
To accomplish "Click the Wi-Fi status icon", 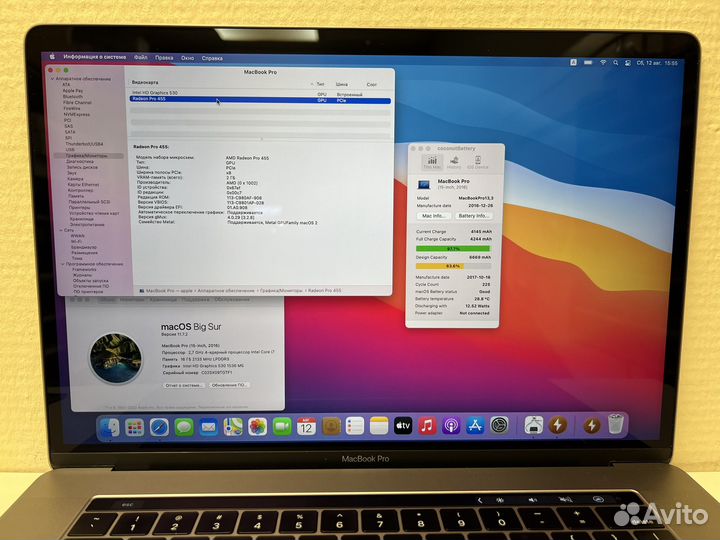I will click(603, 62).
